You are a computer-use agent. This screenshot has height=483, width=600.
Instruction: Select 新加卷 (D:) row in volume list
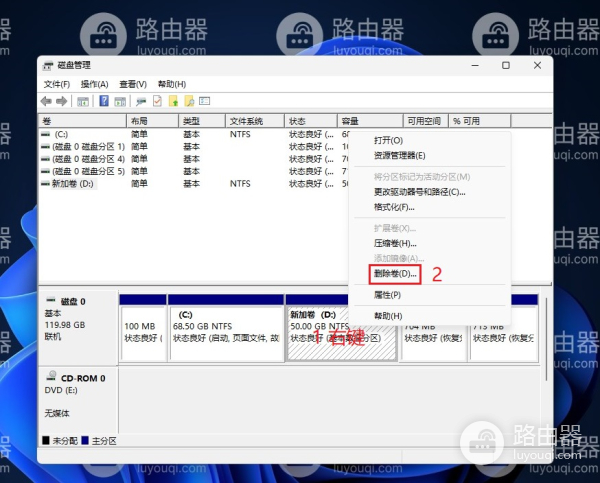tap(194, 184)
